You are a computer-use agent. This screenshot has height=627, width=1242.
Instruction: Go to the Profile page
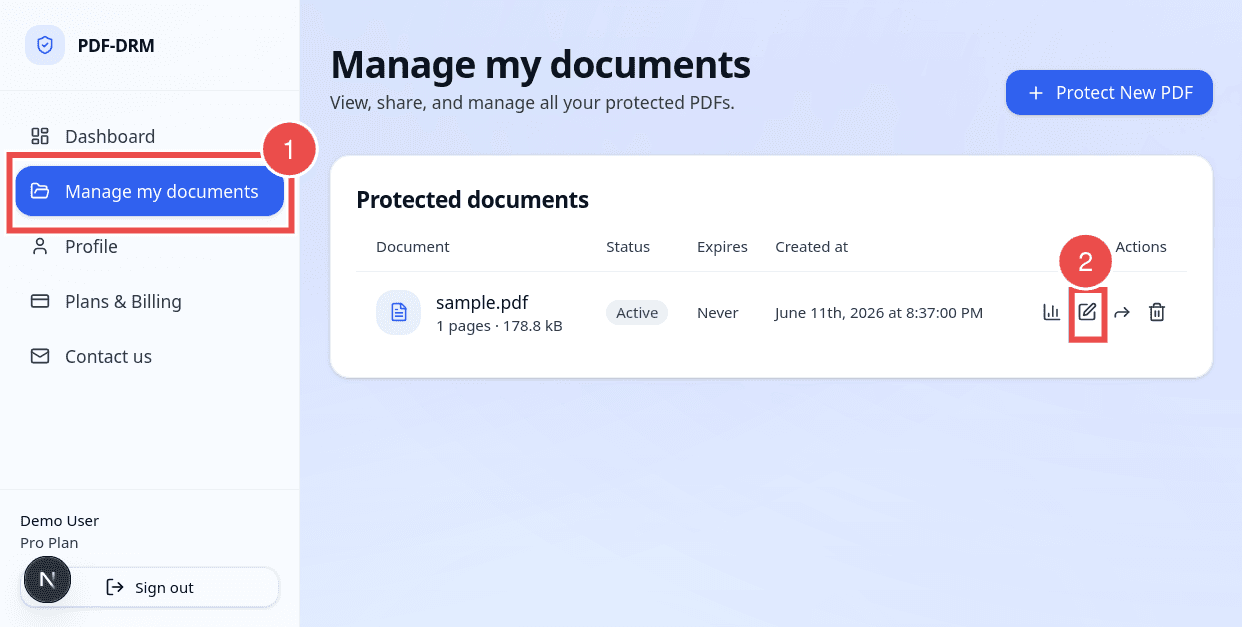point(150,246)
